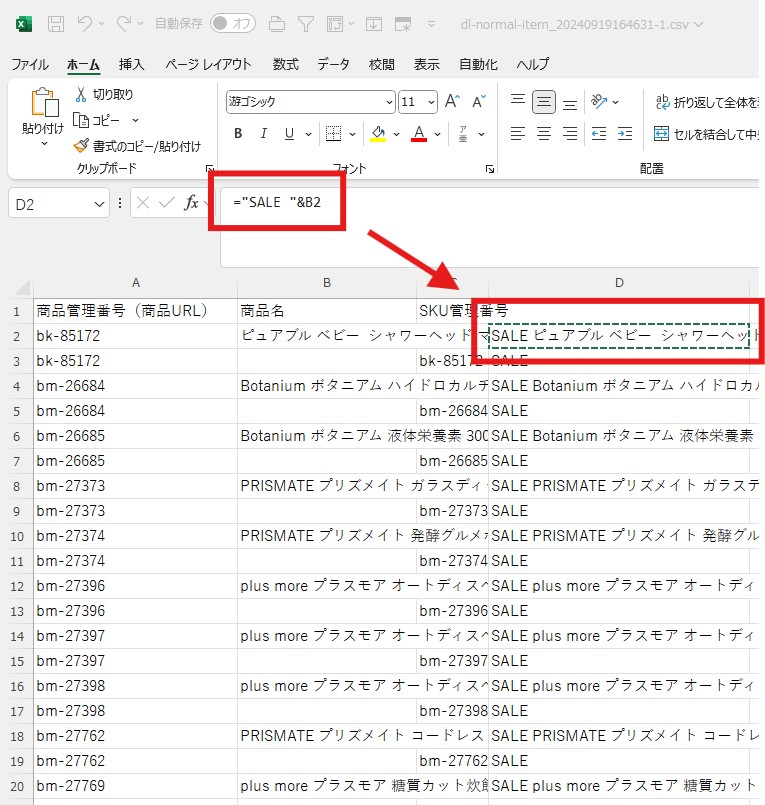The height and width of the screenshot is (805, 765).
Task: Select column A header
Action: [x=136, y=283]
